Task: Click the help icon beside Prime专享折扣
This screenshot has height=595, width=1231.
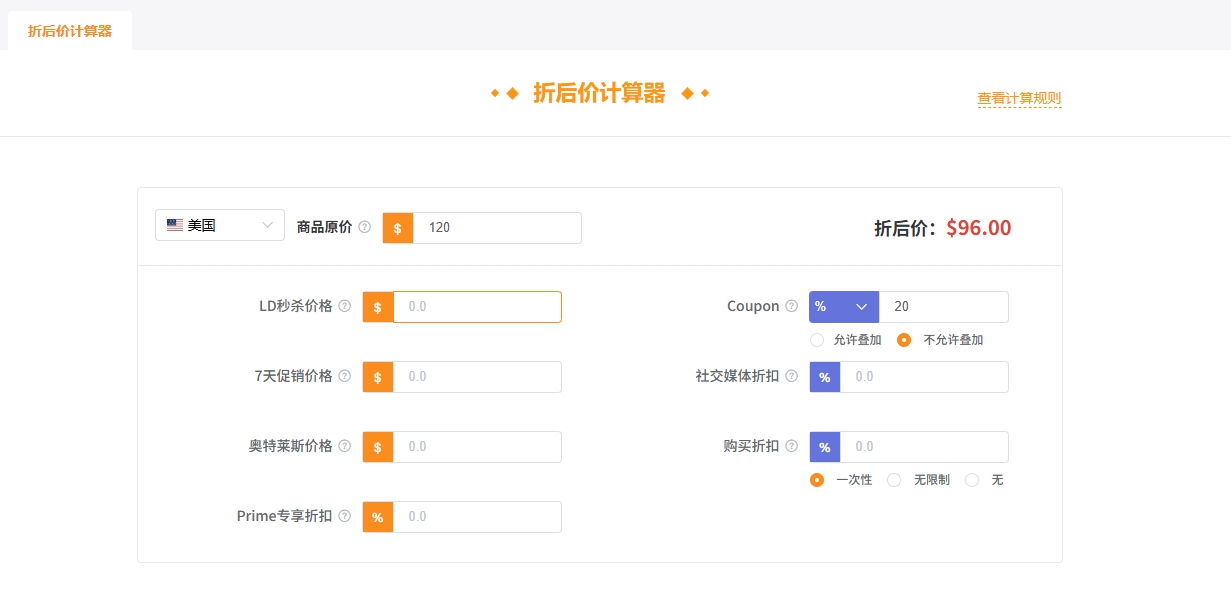Action: pyautogui.click(x=345, y=516)
